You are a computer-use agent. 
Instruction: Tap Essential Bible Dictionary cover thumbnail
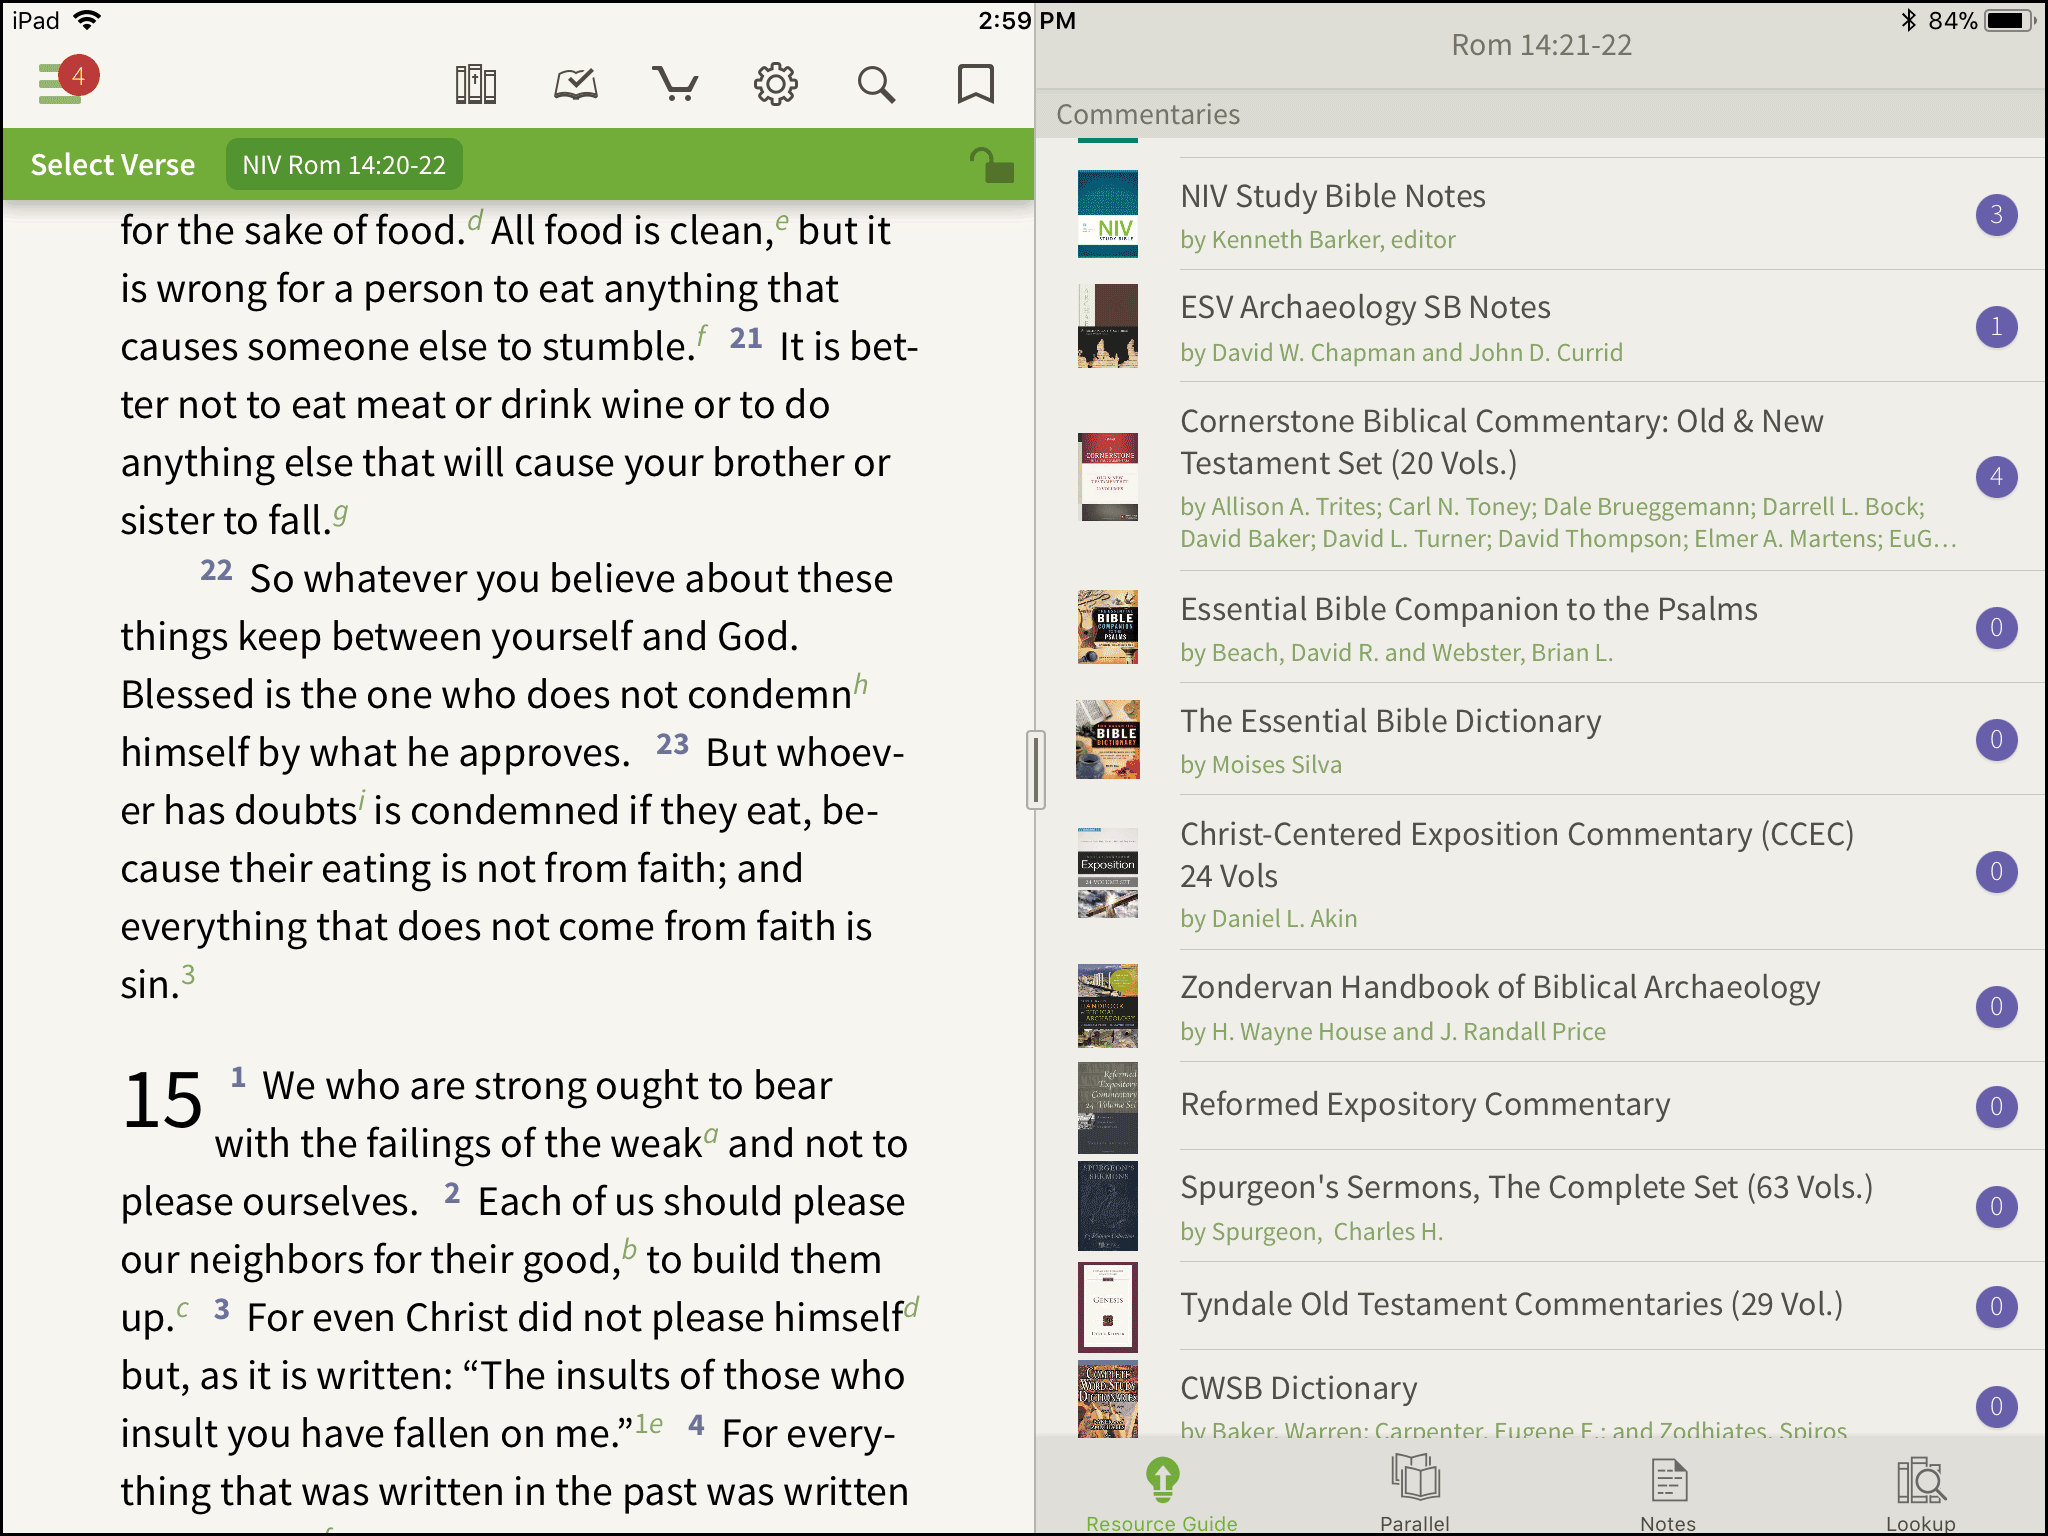tap(1108, 740)
